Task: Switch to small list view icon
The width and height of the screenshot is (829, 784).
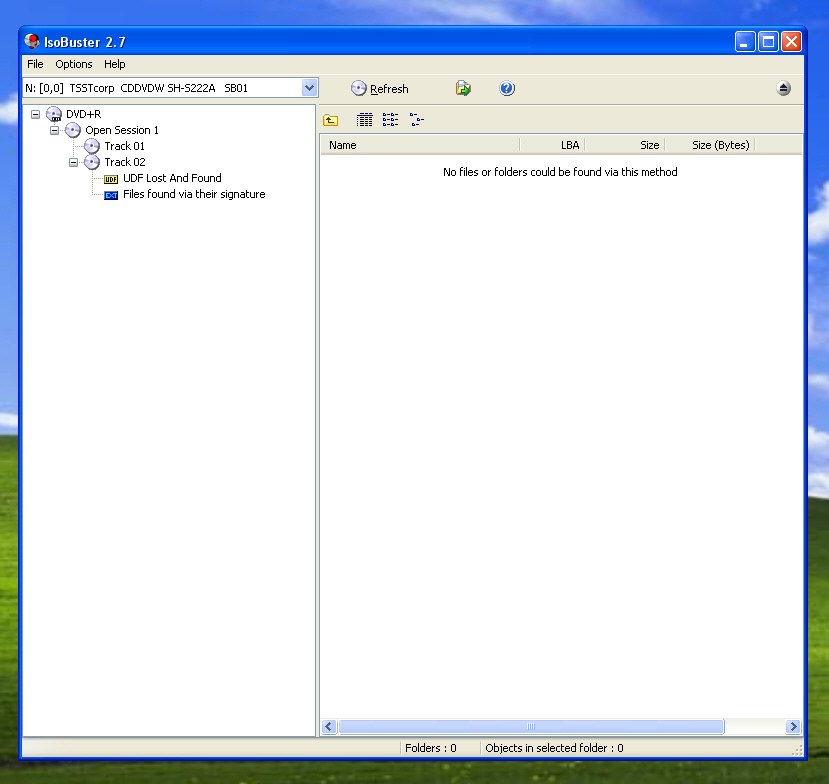Action: point(390,120)
